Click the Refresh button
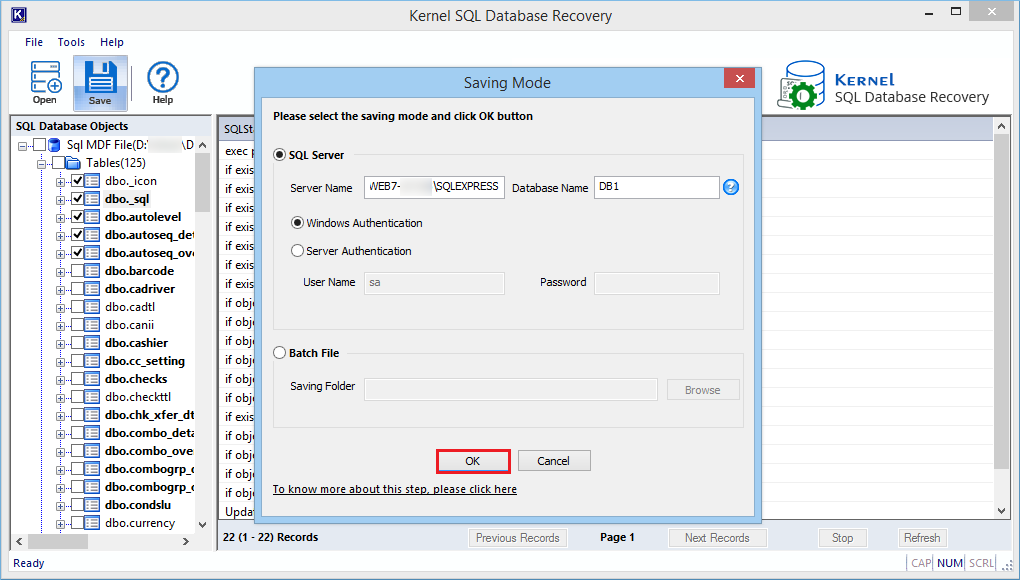Screen dimensions: 1020x580 (x=922, y=538)
